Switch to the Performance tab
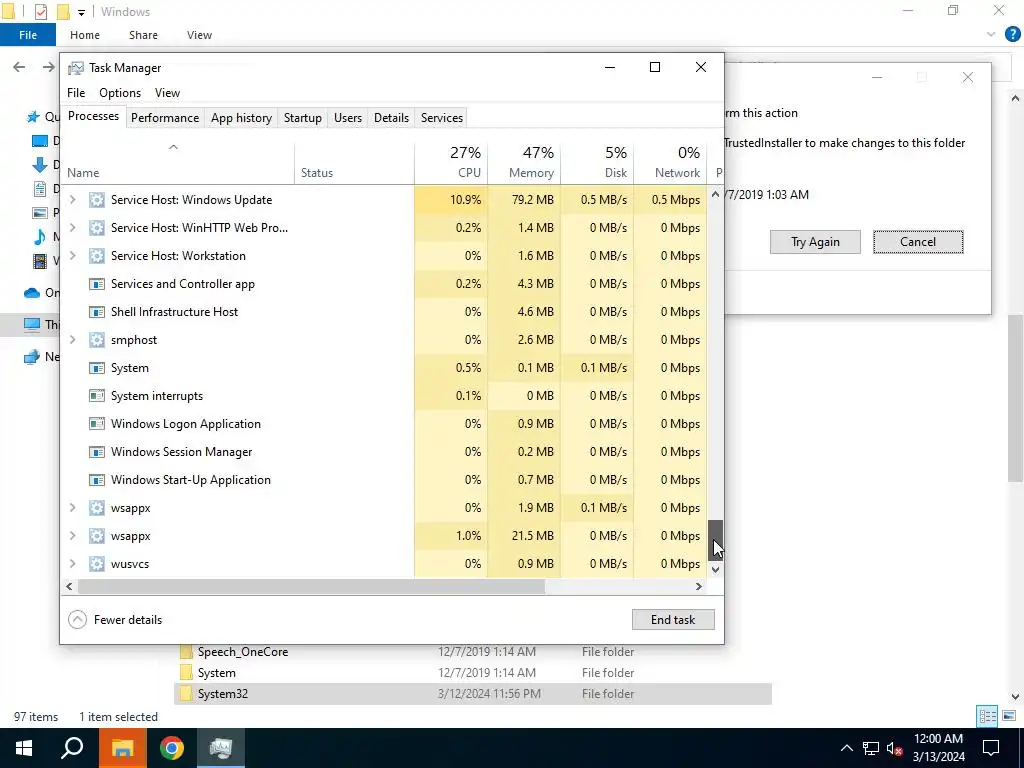Viewport: 1024px width, 768px height. click(165, 118)
